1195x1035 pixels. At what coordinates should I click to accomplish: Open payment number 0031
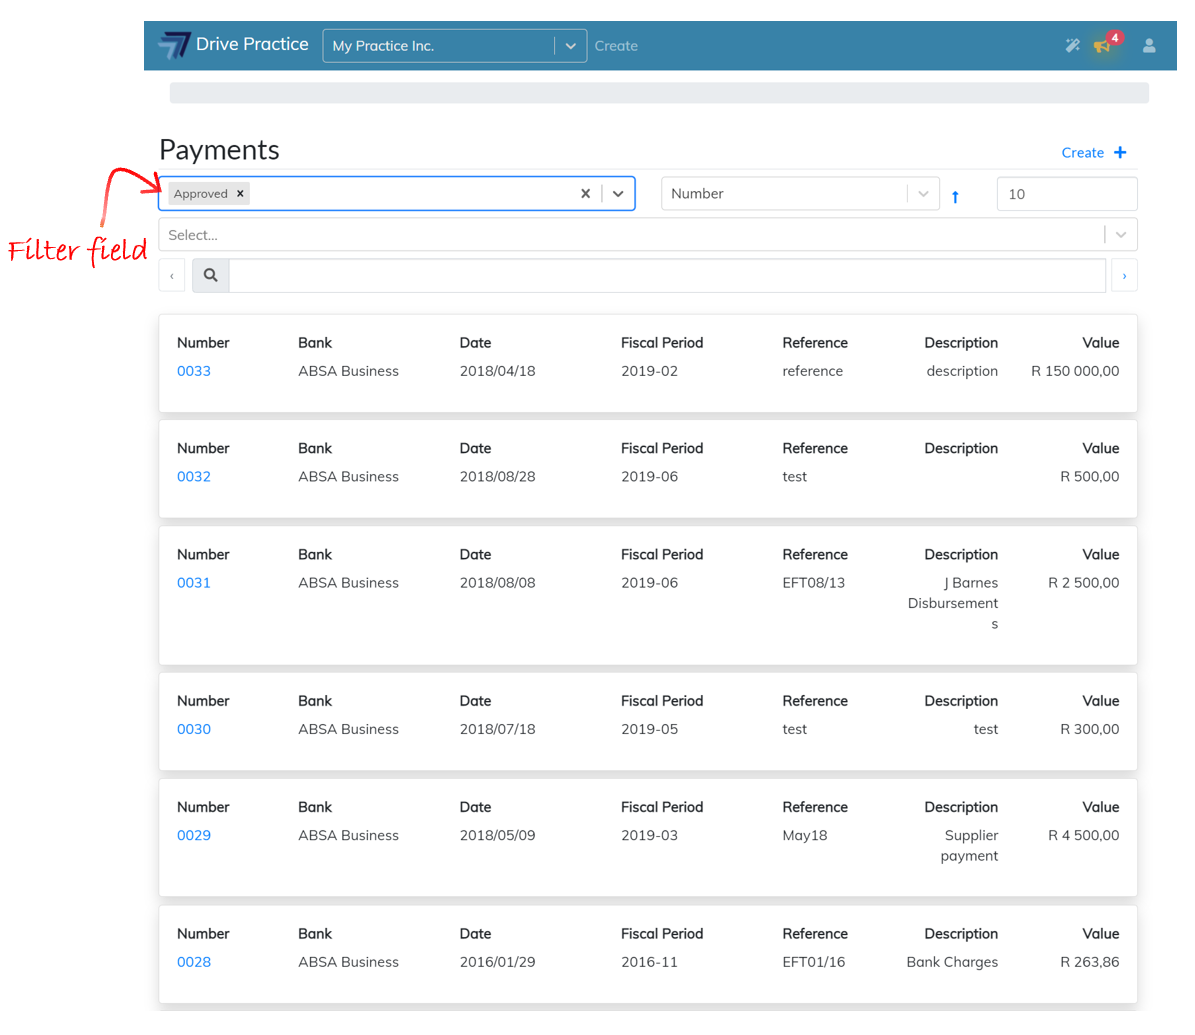194,582
